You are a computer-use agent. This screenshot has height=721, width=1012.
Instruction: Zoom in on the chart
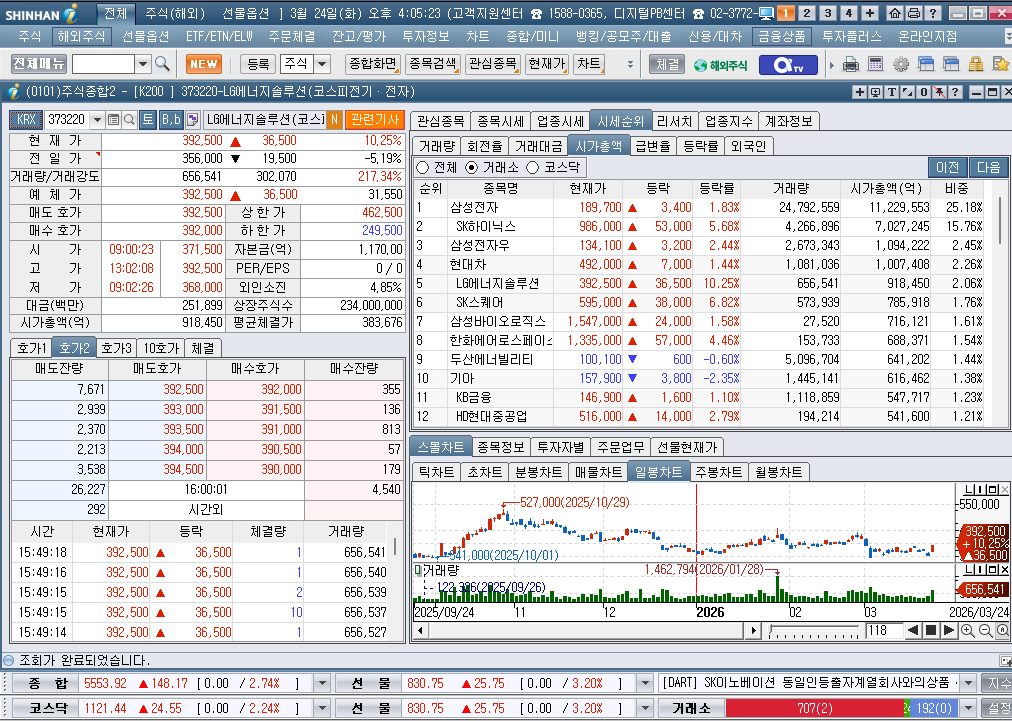[967, 631]
